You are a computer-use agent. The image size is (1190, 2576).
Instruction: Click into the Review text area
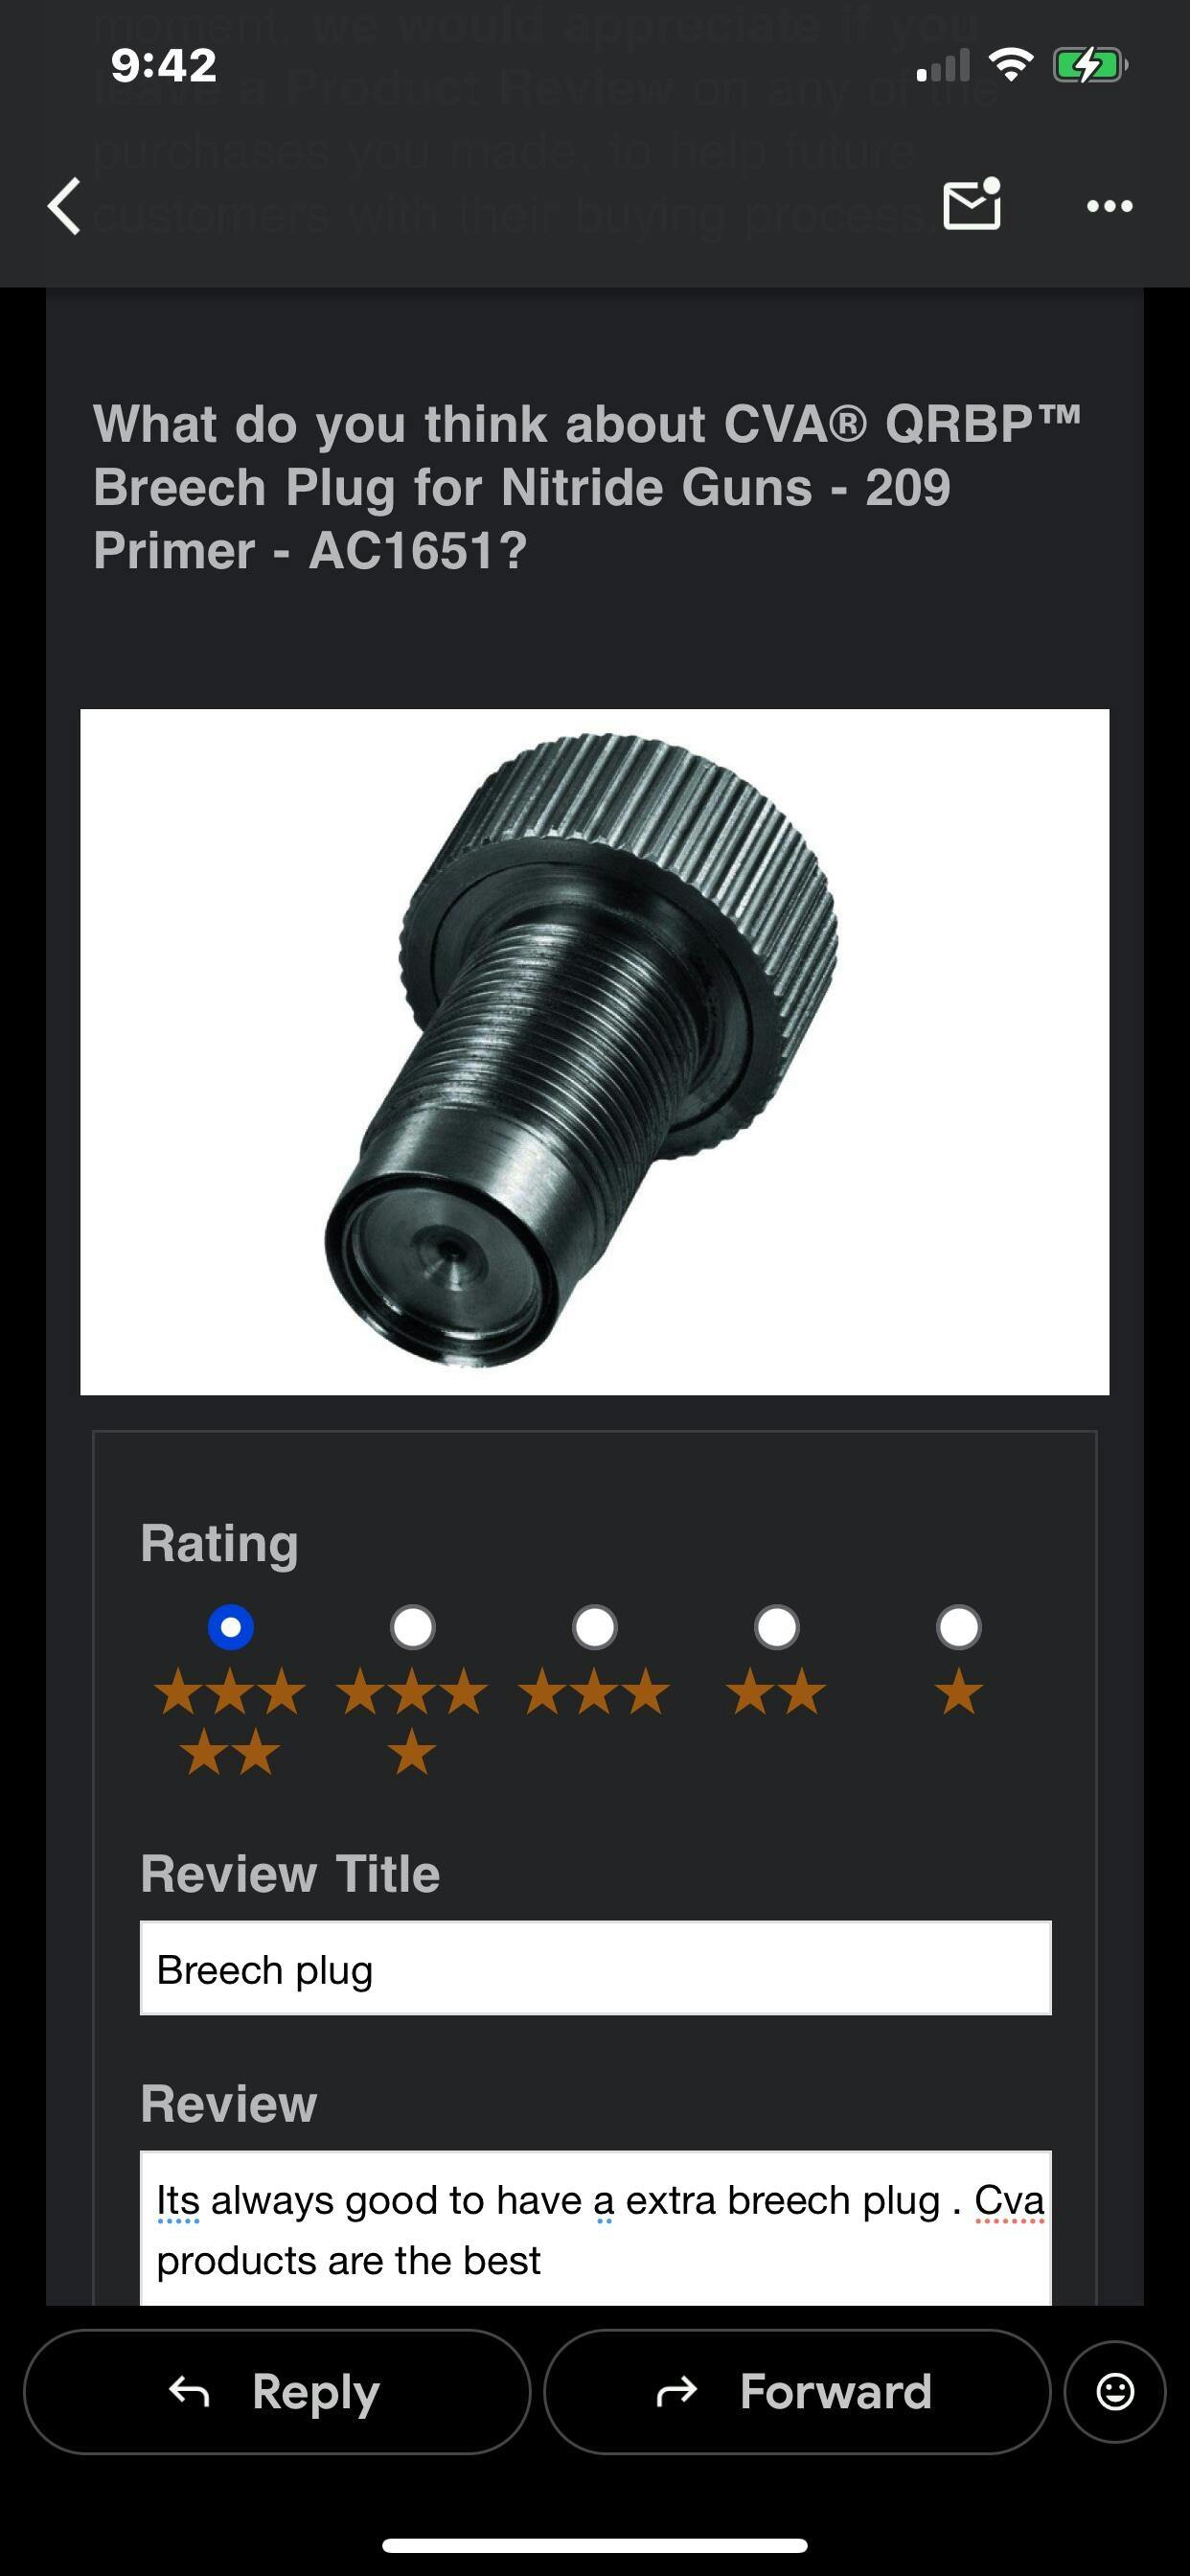click(x=596, y=2228)
